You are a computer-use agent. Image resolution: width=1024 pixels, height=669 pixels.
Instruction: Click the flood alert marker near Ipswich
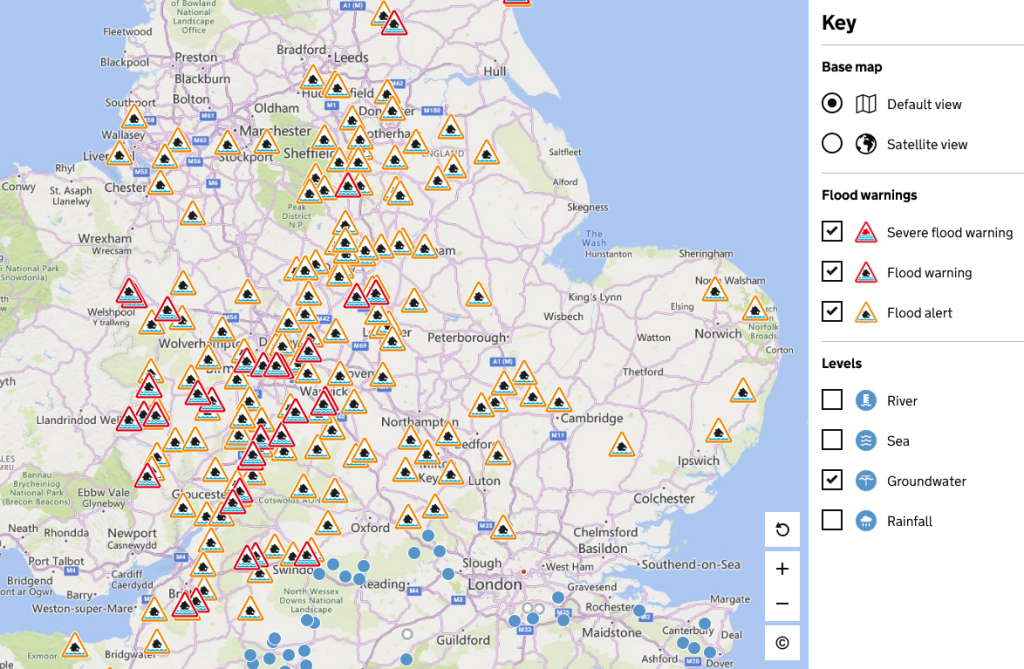pyautogui.click(x=718, y=431)
